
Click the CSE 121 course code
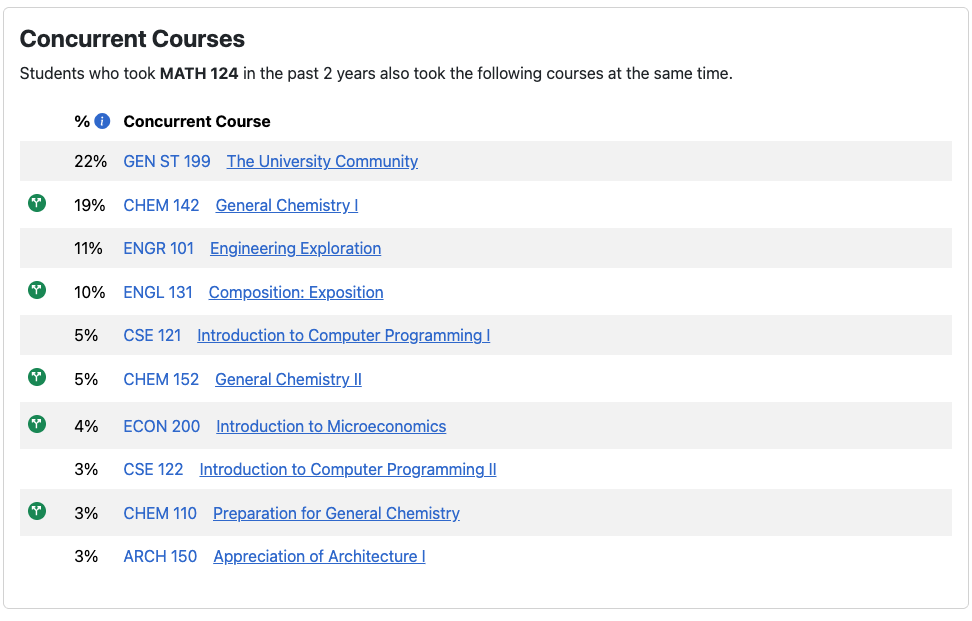coord(152,335)
